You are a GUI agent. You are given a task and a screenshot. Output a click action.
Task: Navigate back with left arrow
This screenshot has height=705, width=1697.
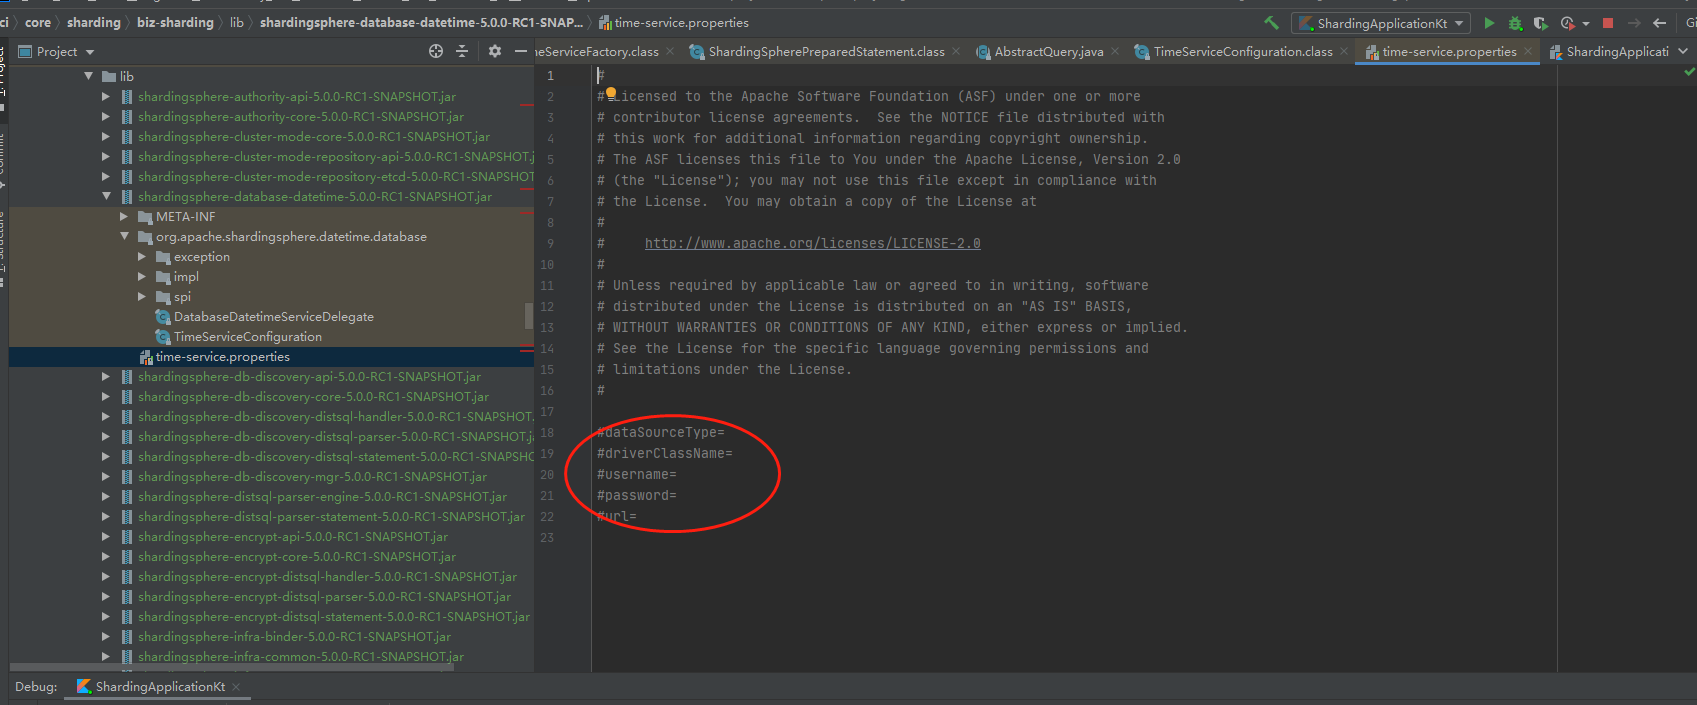pyautogui.click(x=1660, y=23)
